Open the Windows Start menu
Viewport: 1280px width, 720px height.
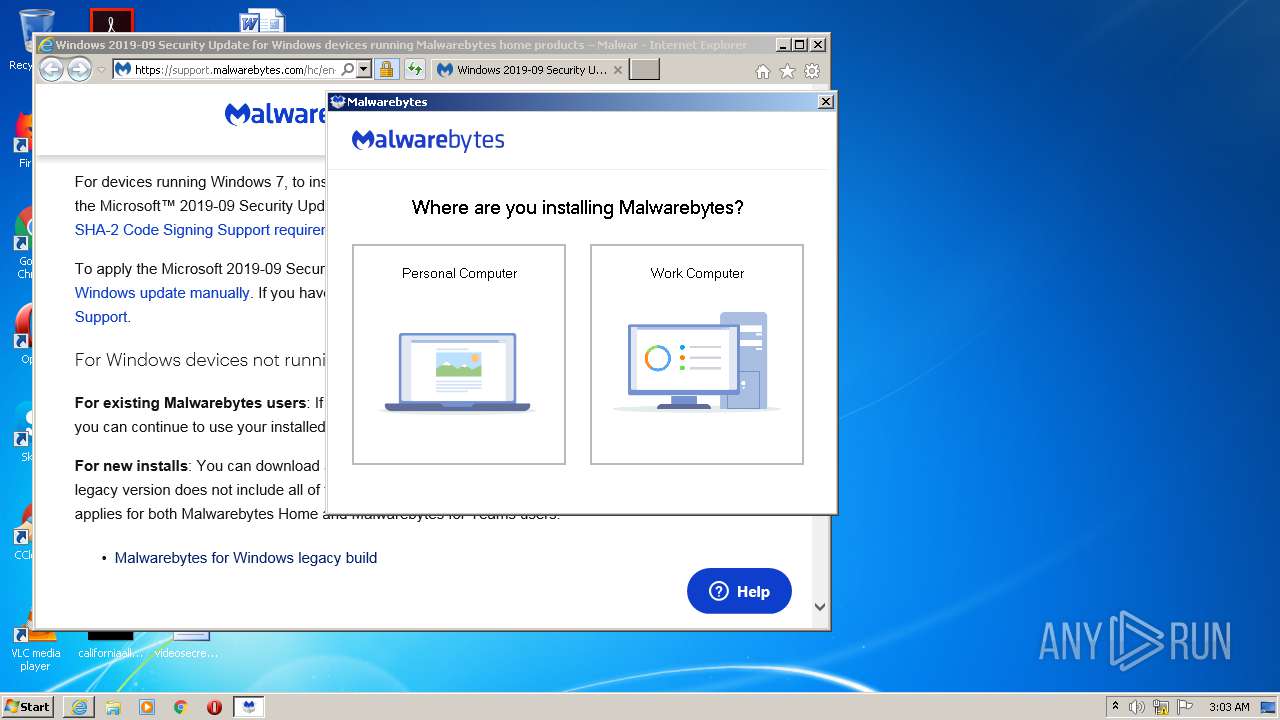[x=28, y=707]
